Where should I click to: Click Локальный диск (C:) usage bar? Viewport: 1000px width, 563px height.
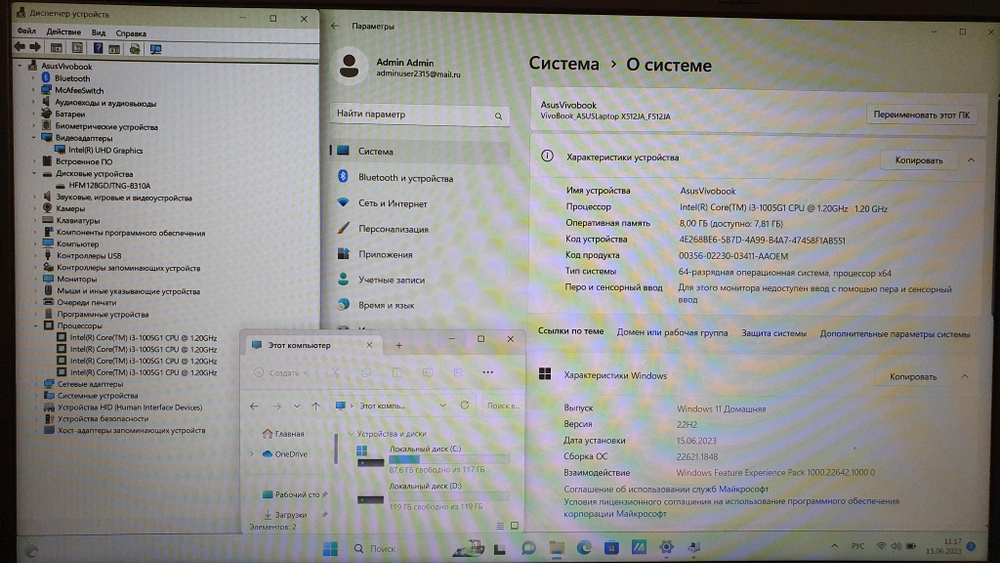coord(449,459)
